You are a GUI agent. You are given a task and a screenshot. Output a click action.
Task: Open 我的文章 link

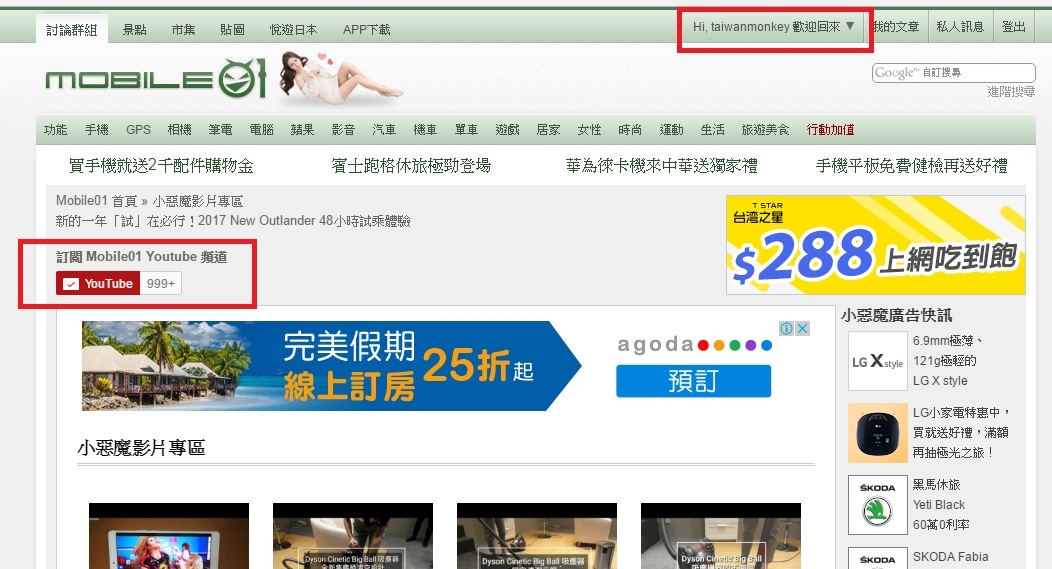pyautogui.click(x=896, y=27)
